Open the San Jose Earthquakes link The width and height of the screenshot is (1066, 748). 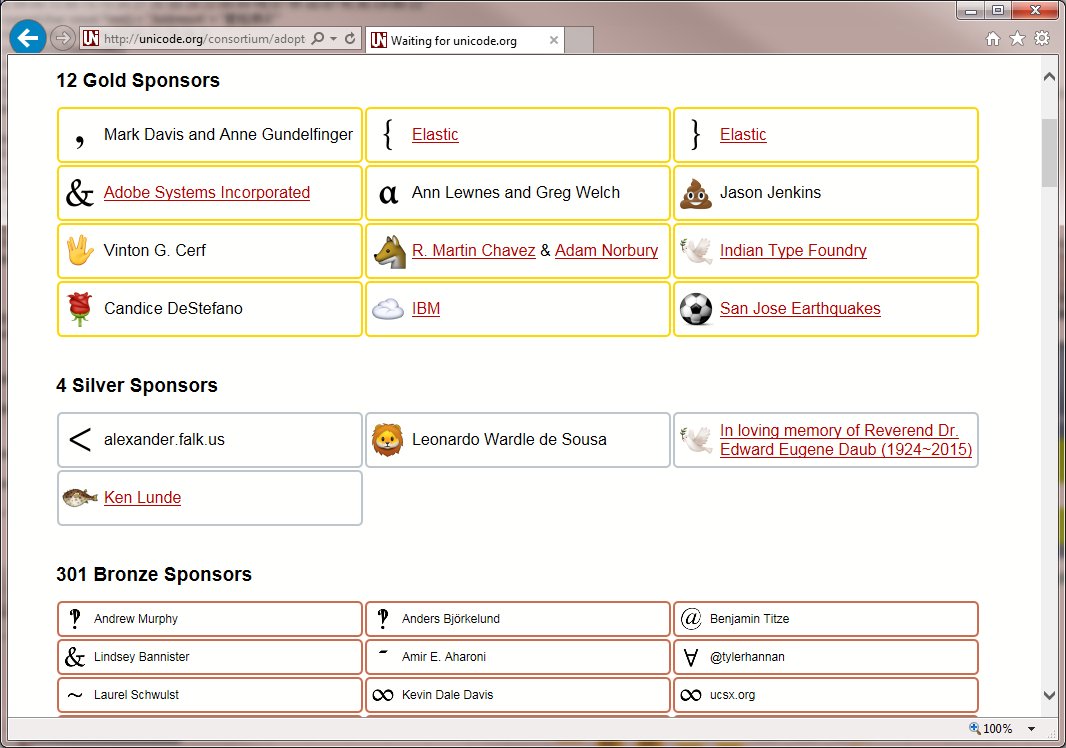pos(800,308)
